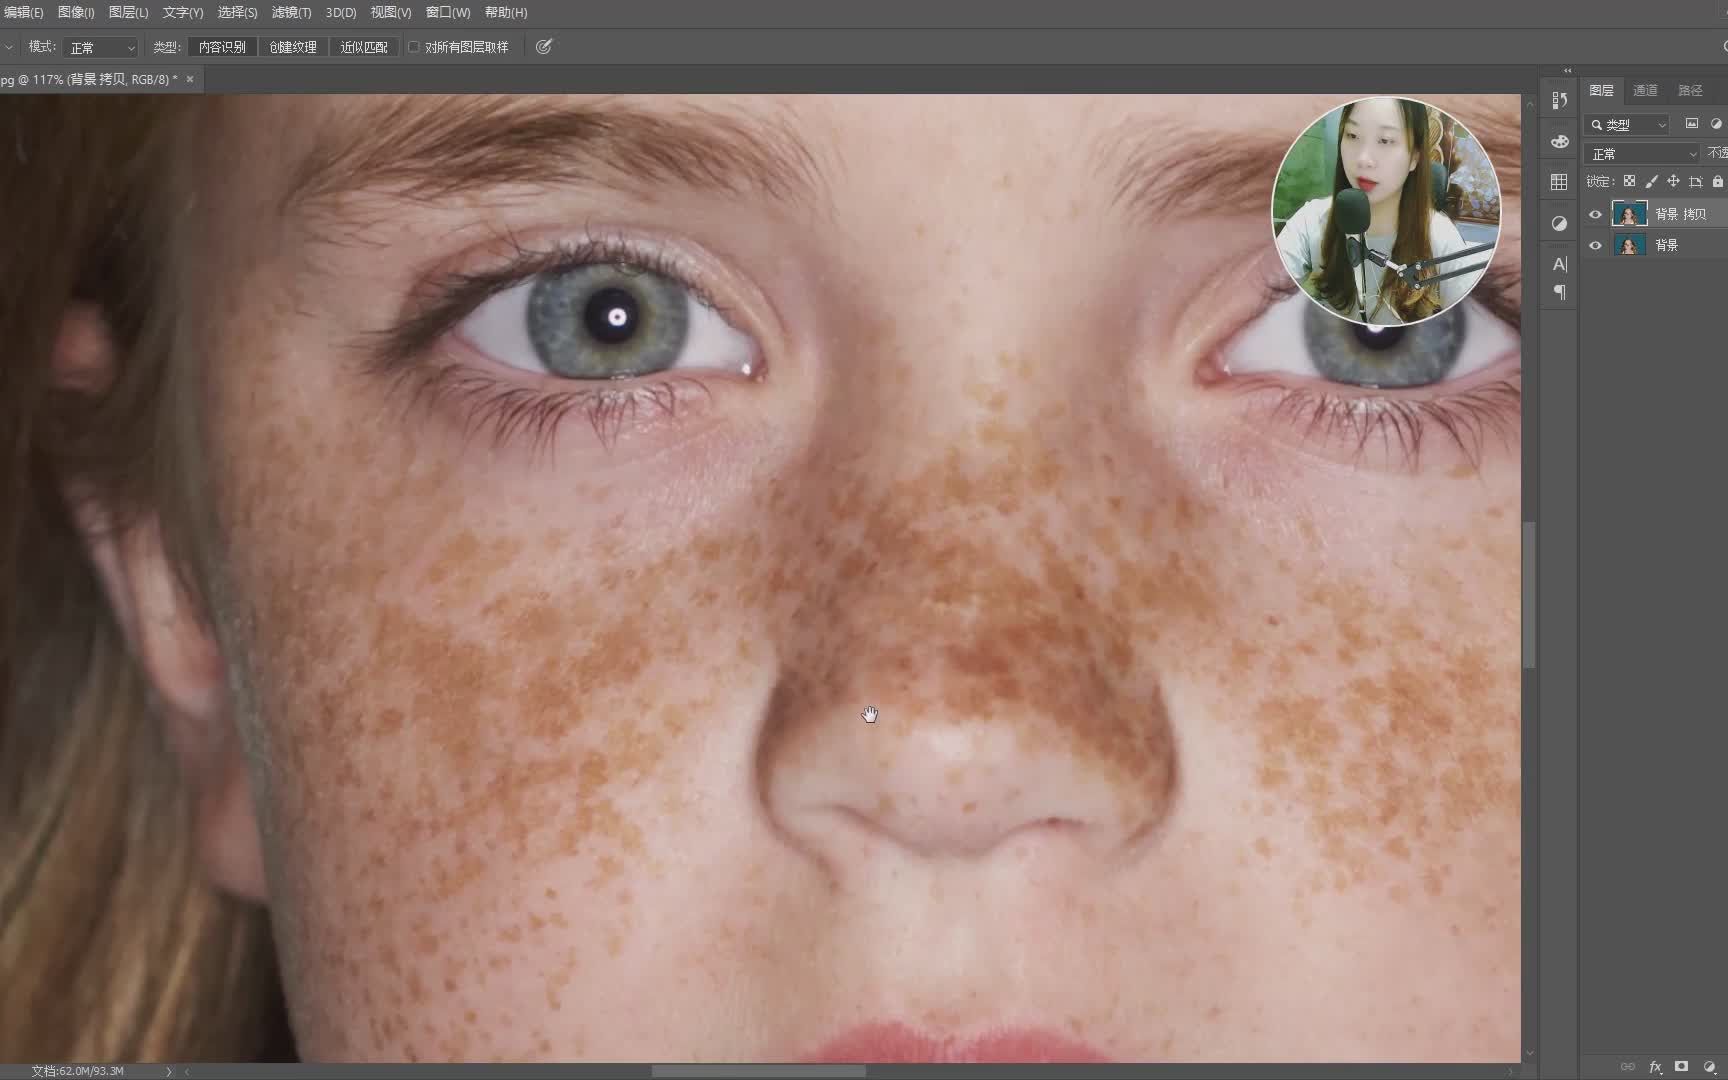Click the search icon at top right
This screenshot has height=1080, width=1728.
(x=1724, y=47)
